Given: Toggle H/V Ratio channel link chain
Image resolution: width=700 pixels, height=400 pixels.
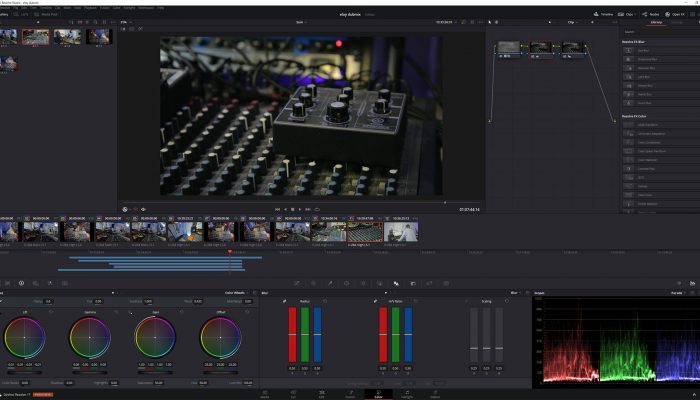Looking at the screenshot, I should click(375, 301).
